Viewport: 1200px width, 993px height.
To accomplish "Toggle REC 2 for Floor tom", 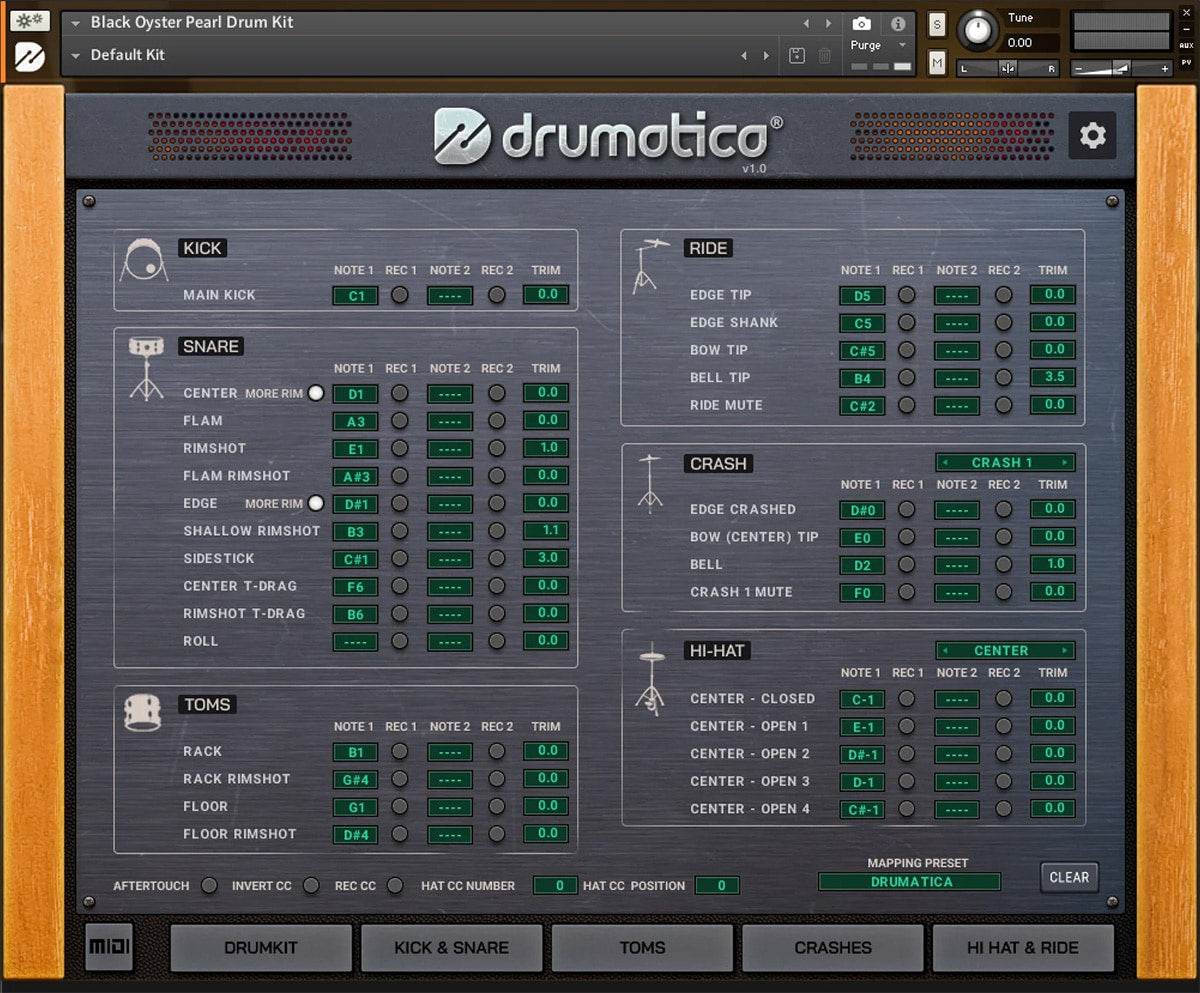I will pyautogui.click(x=497, y=806).
